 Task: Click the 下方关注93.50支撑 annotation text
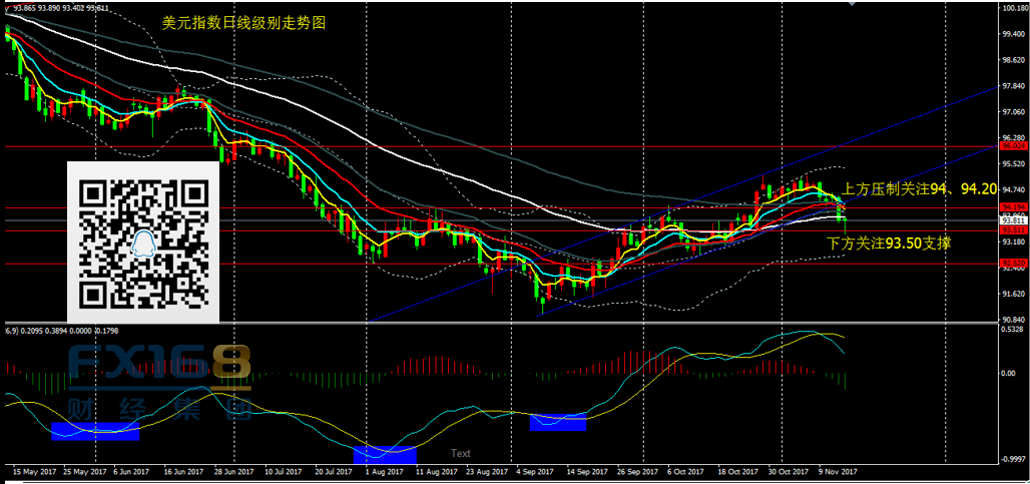(888, 242)
